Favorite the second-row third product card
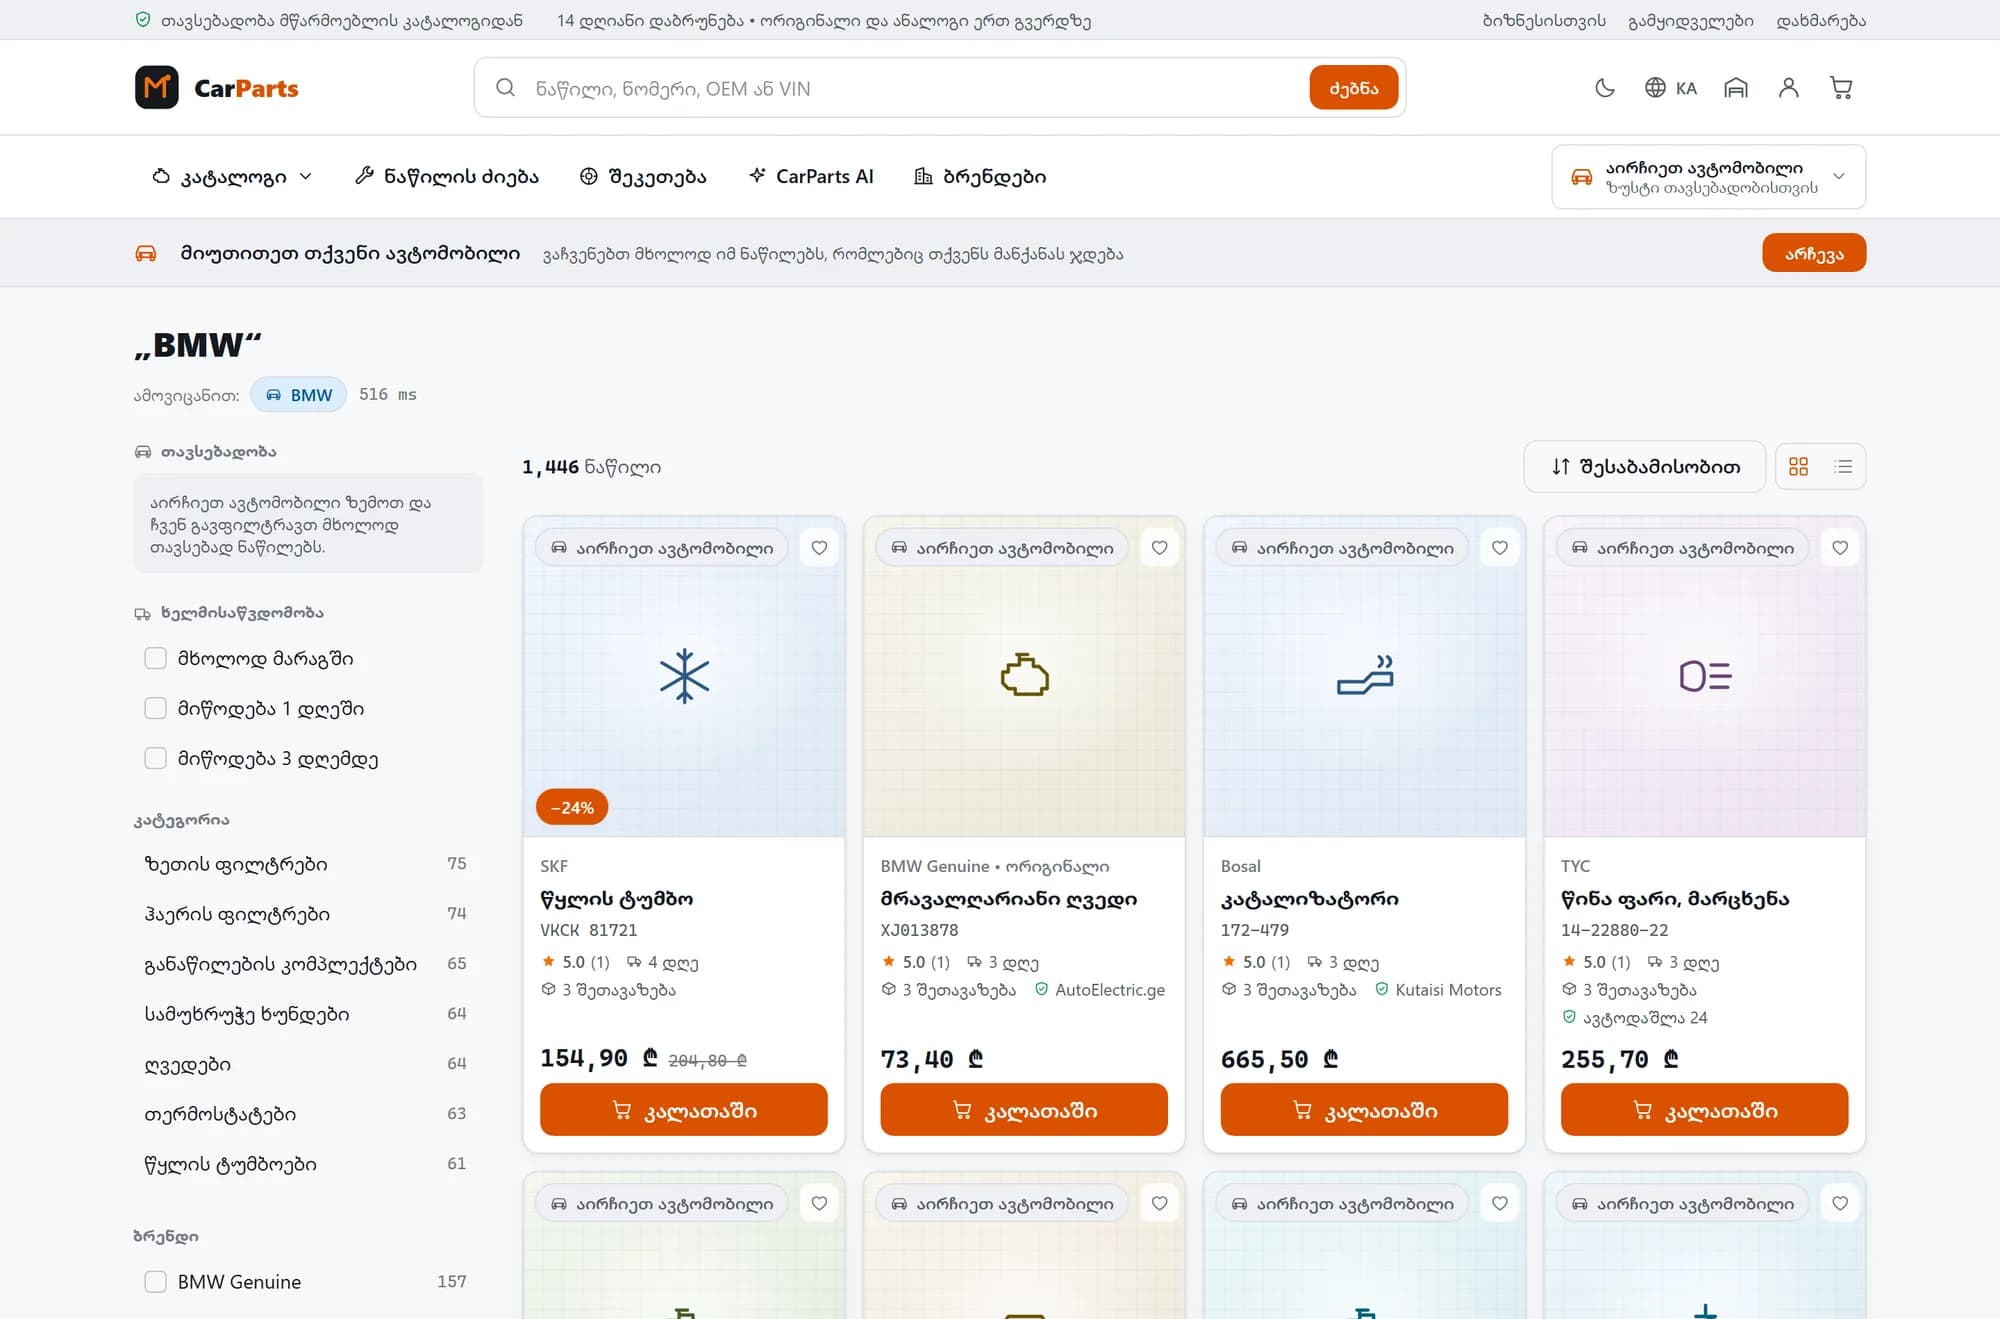The width and height of the screenshot is (2000, 1319). click(x=1499, y=1204)
